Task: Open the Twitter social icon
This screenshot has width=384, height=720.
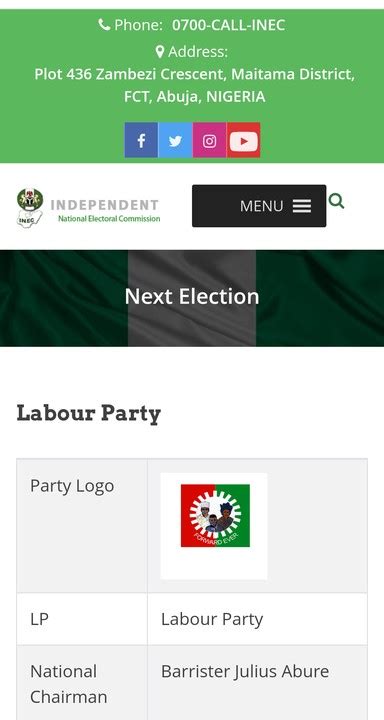Action: 175,140
